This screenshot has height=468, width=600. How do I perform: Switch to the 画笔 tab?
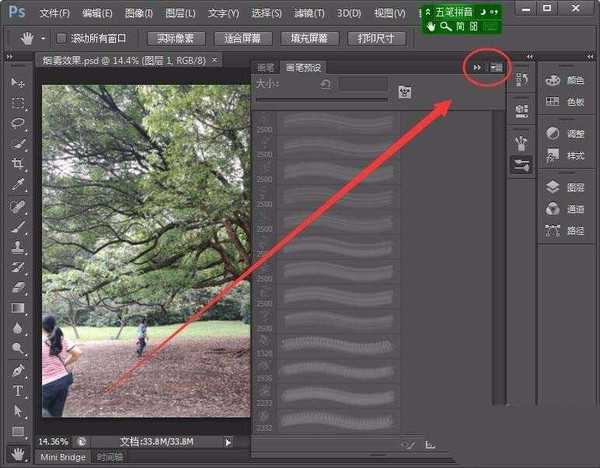(268, 67)
